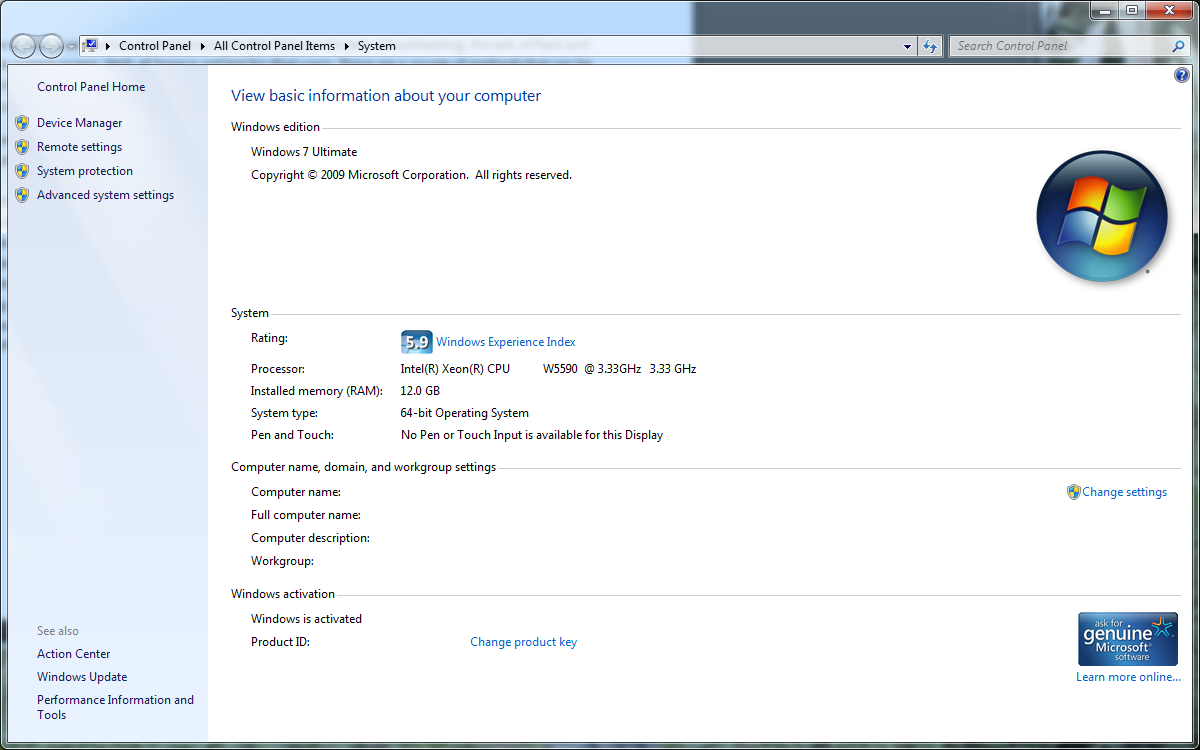
Task: Open Windows Update under See also
Action: coord(82,677)
